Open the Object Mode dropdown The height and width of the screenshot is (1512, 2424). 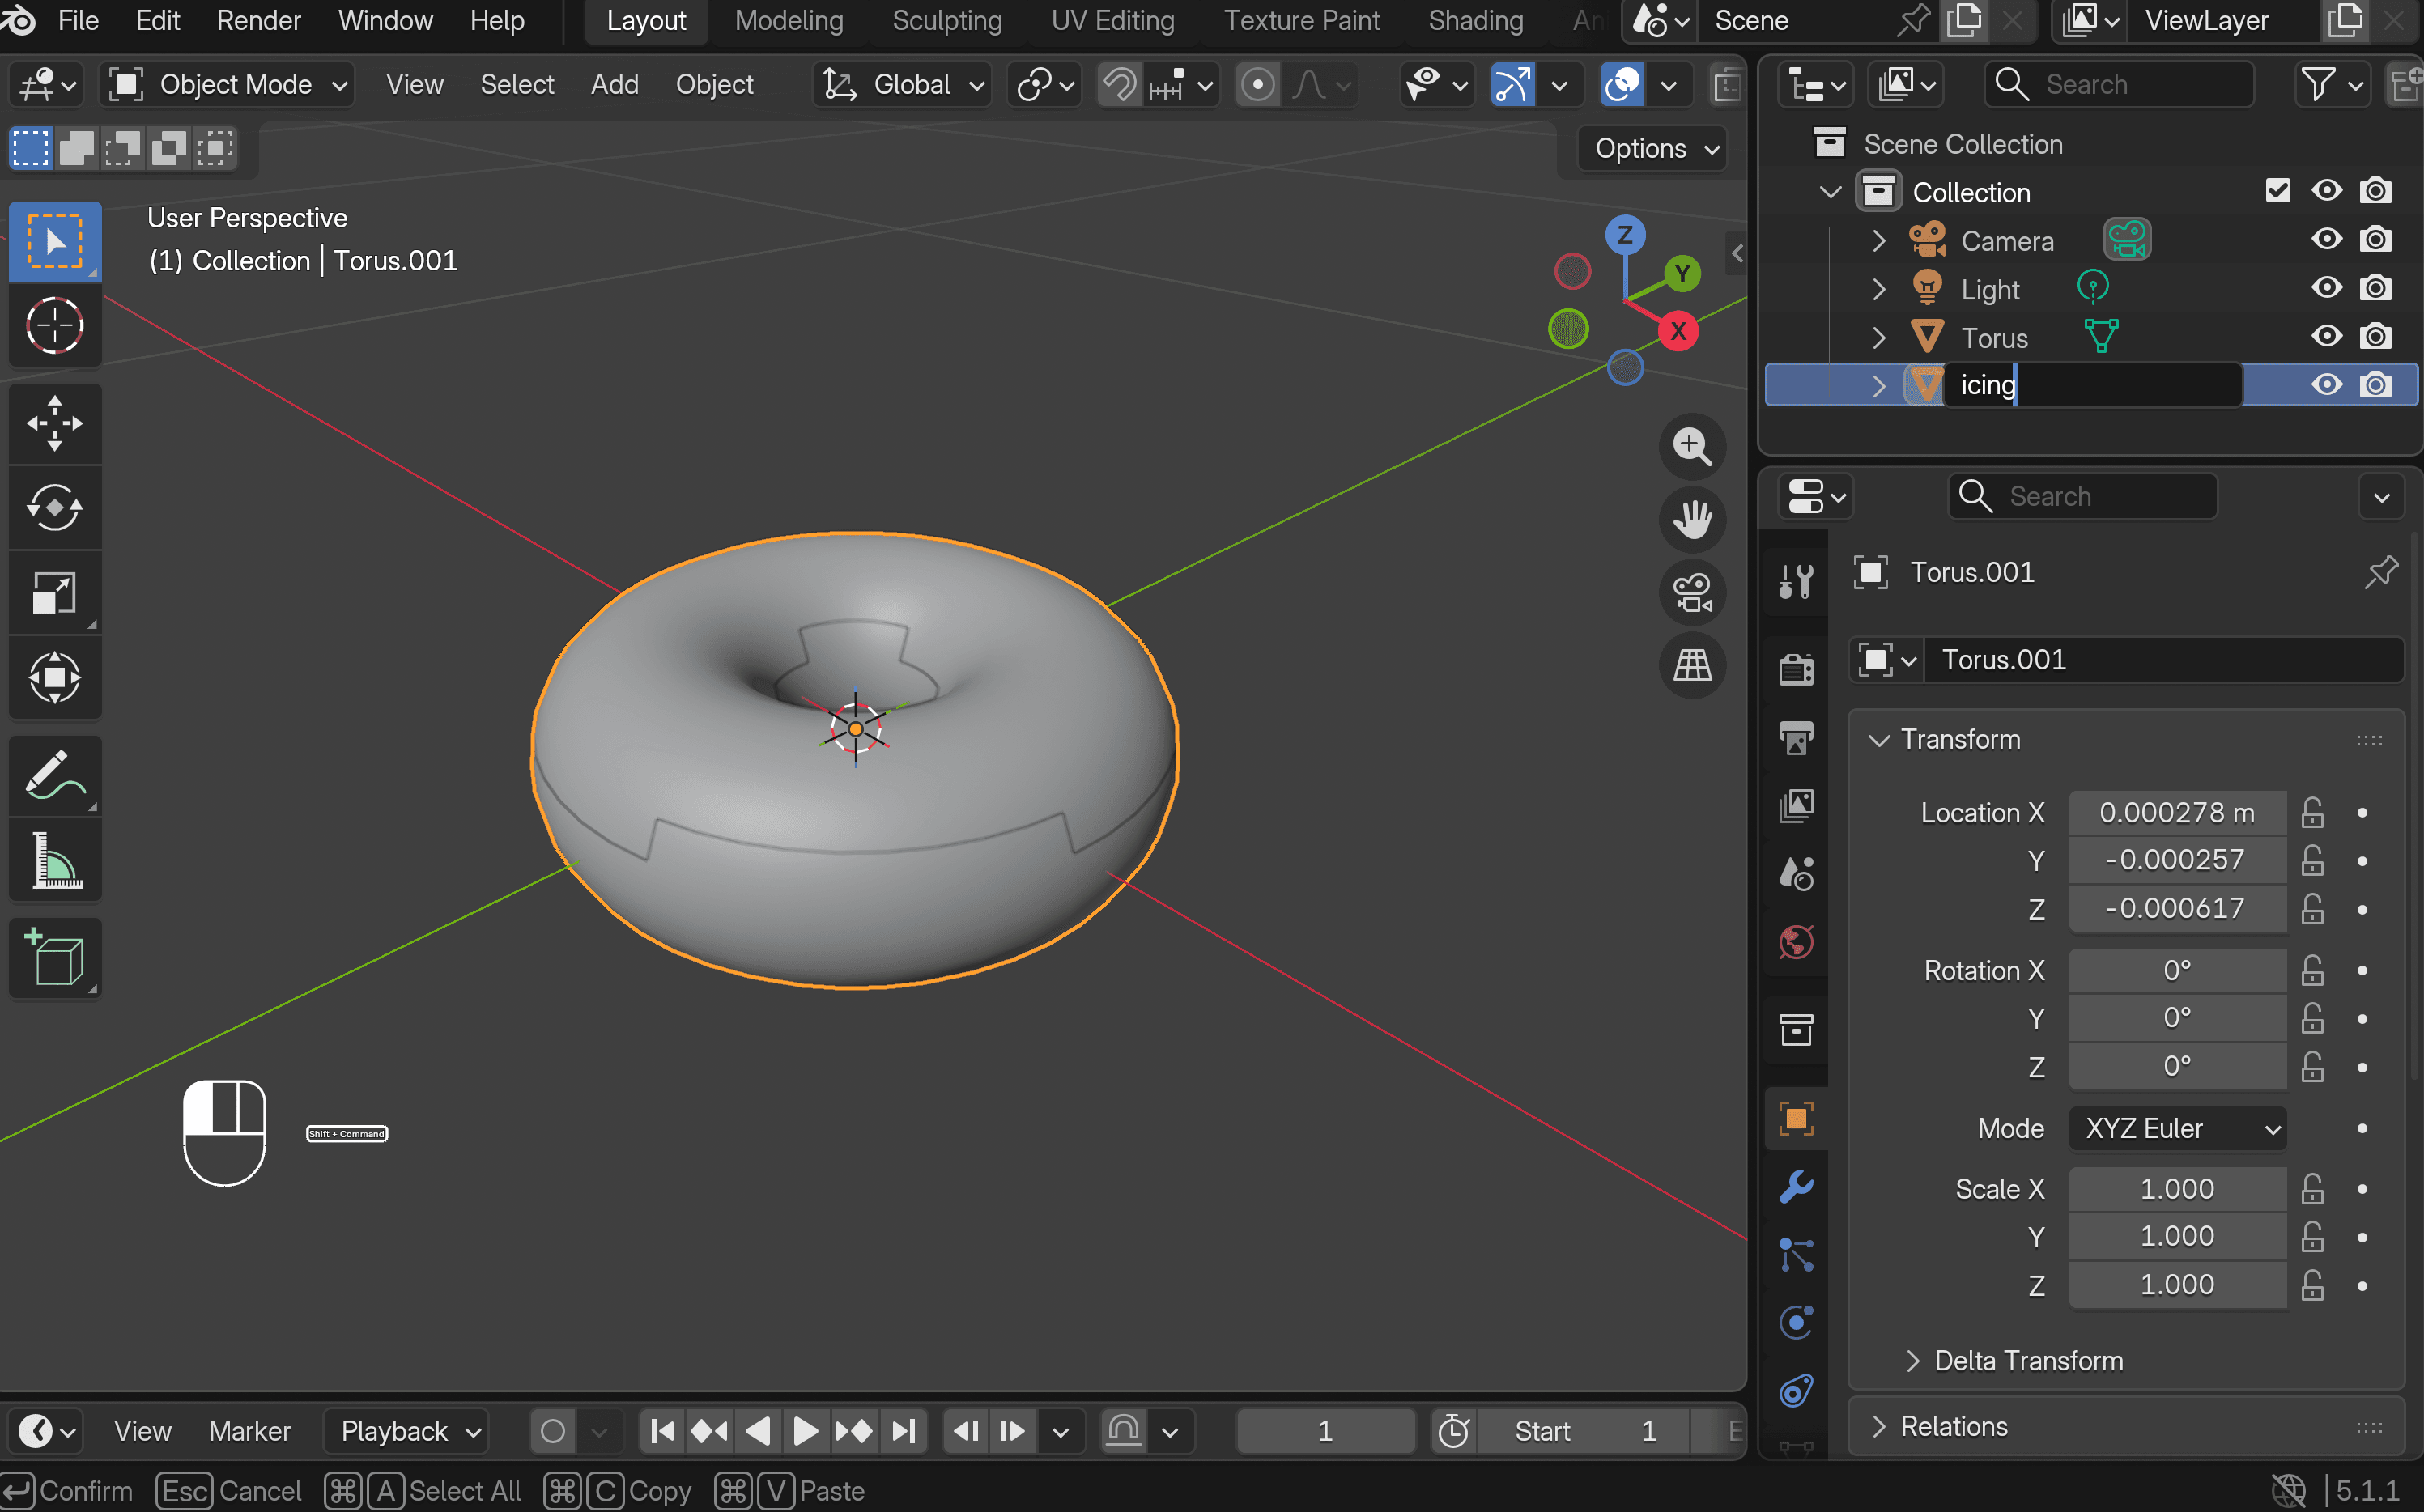tap(229, 85)
